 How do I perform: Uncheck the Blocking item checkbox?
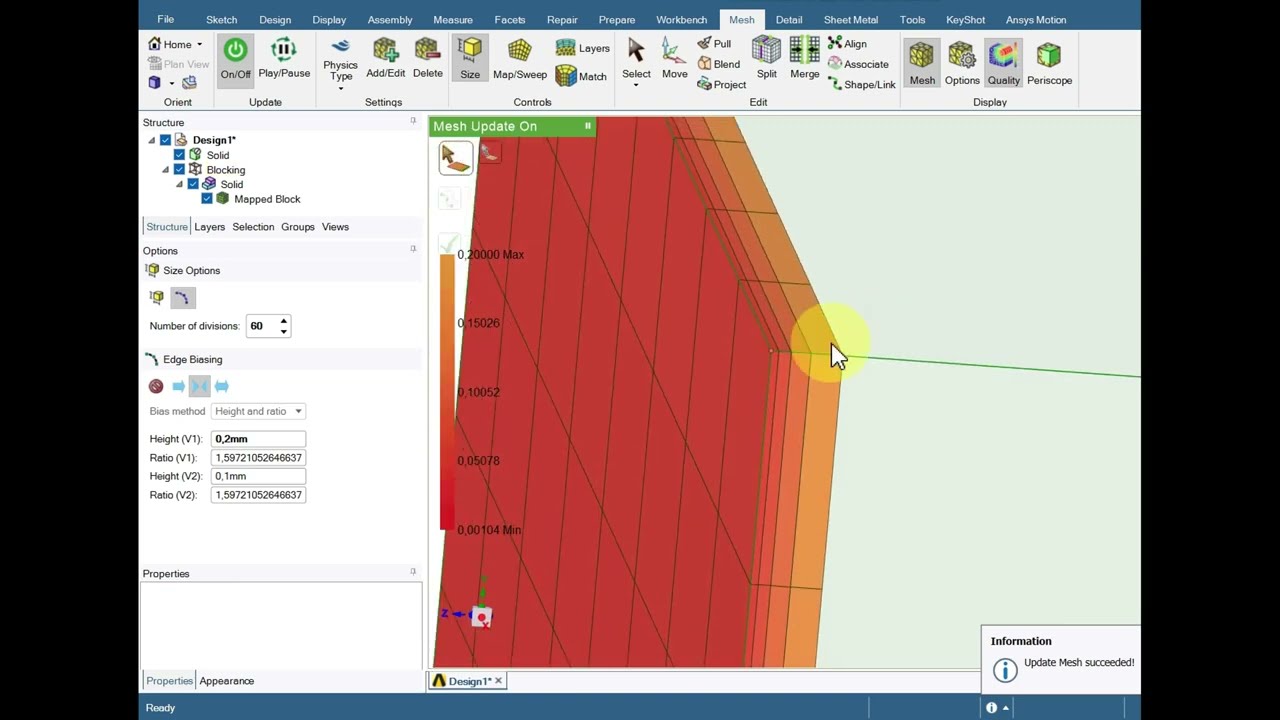pyautogui.click(x=179, y=170)
